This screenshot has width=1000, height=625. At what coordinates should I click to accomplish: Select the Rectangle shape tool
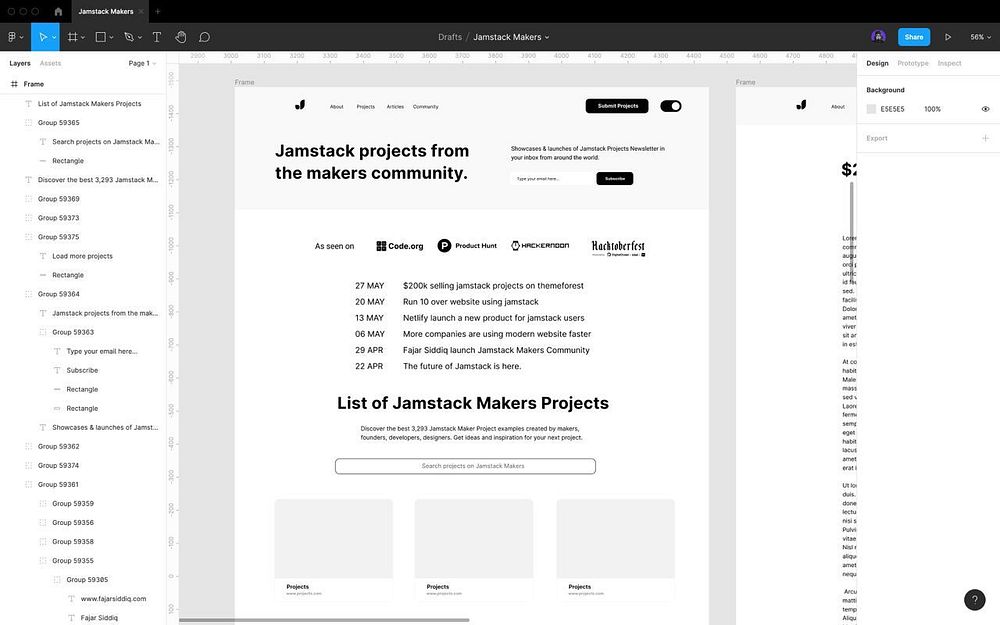(100, 37)
